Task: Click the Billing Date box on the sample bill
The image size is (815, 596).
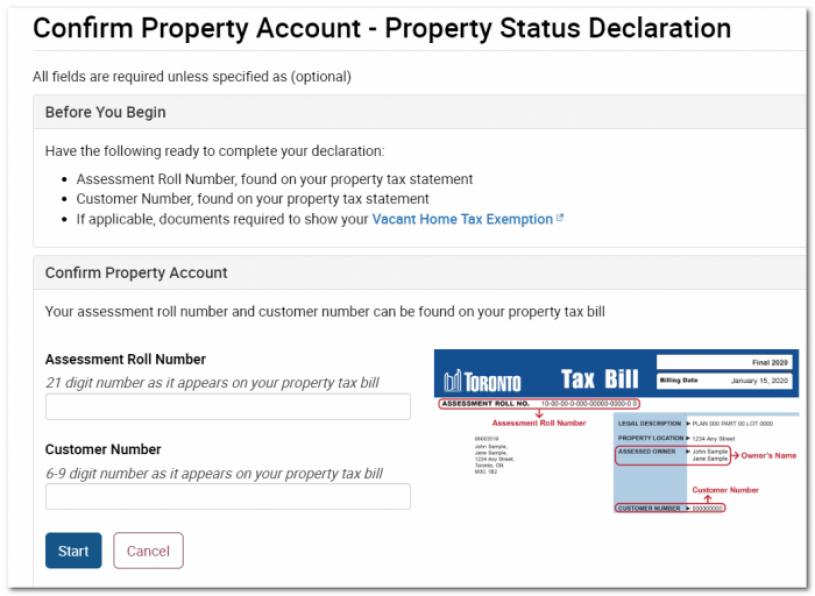Action: [724, 380]
